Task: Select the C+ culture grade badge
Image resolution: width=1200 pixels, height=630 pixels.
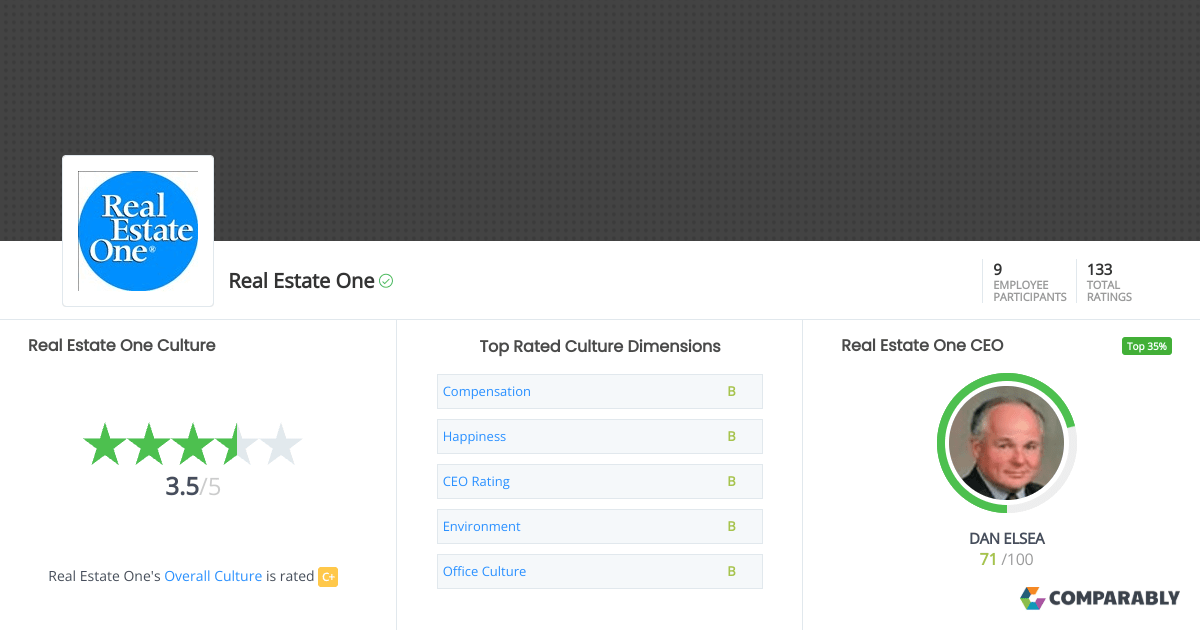Action: click(x=328, y=576)
